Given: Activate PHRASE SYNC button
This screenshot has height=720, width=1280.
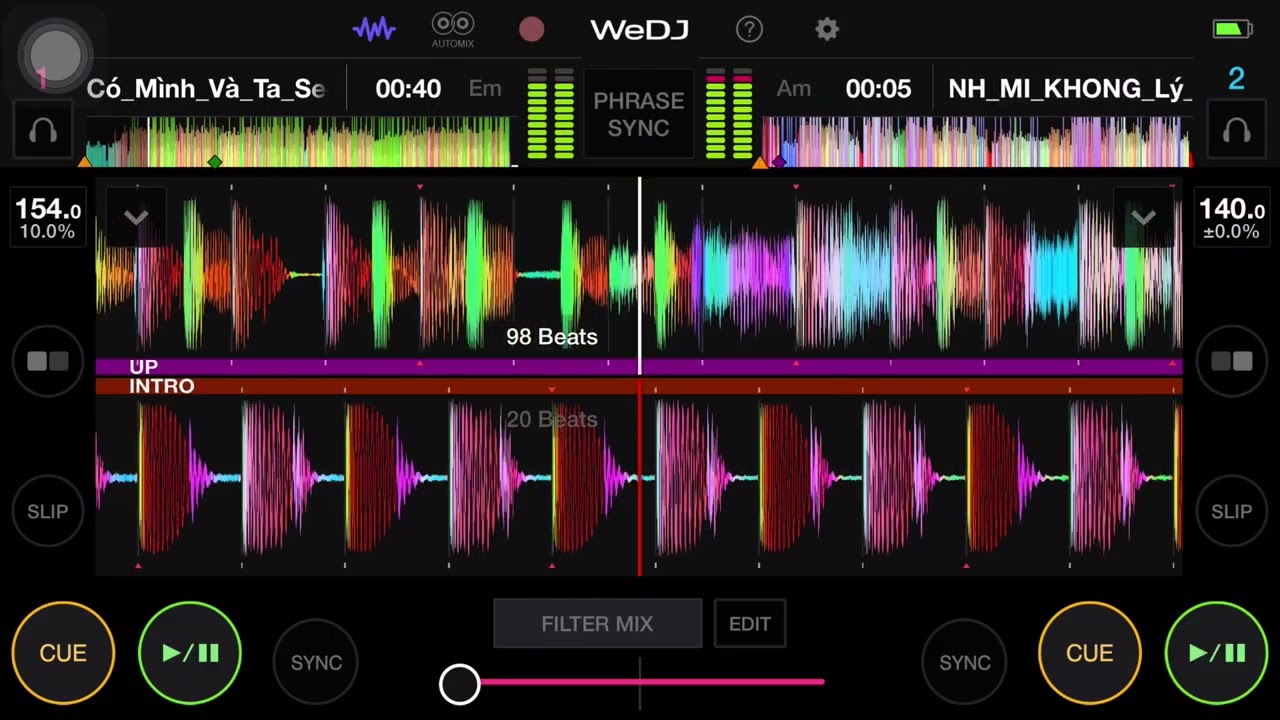Looking at the screenshot, I should coord(638,114).
